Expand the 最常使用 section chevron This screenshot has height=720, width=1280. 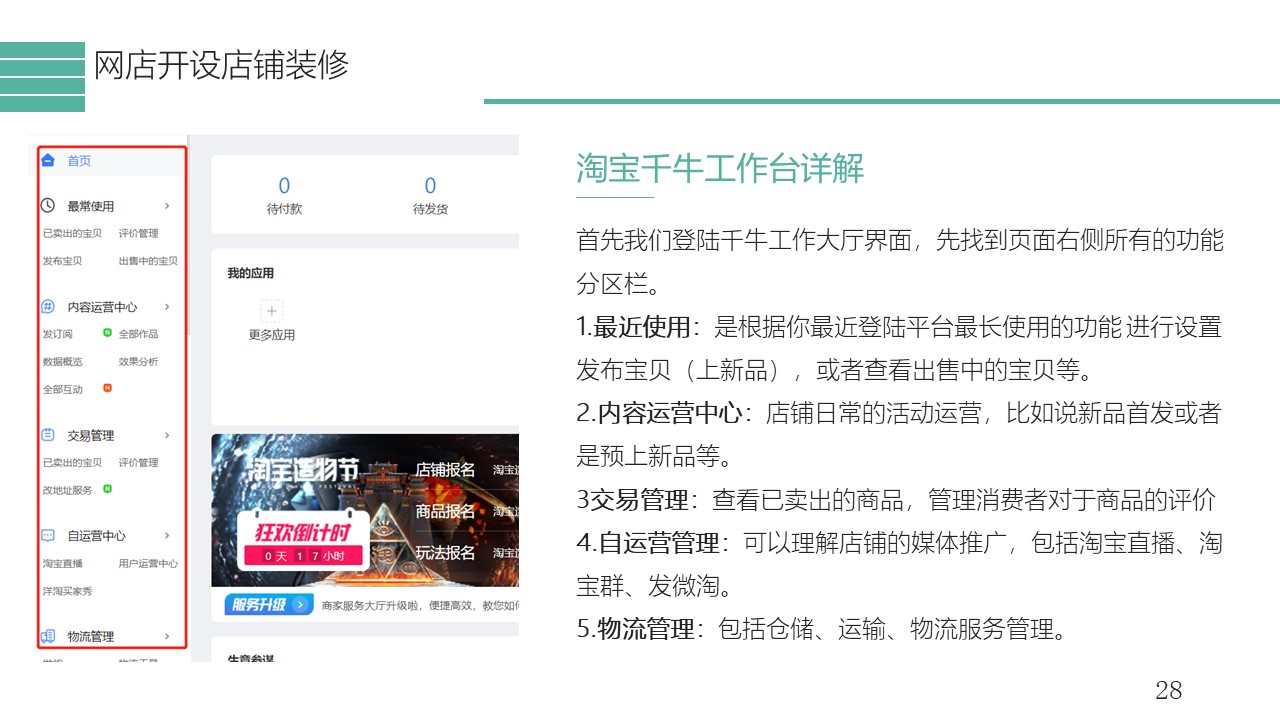point(167,206)
